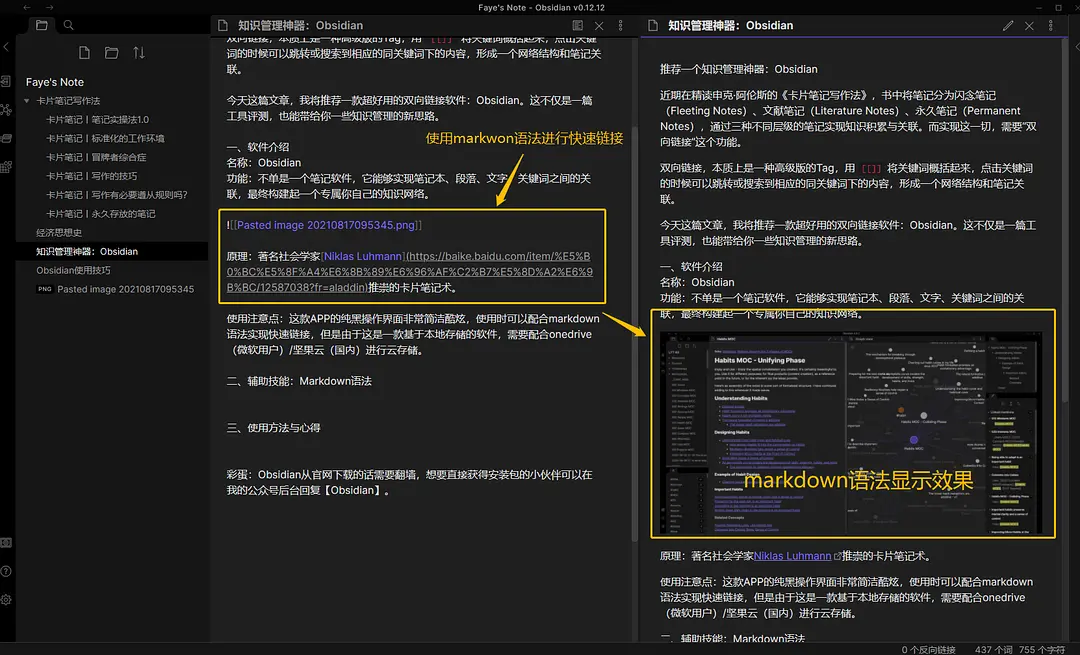Create a new note with the page icon
The width and height of the screenshot is (1080, 655).
(84, 53)
